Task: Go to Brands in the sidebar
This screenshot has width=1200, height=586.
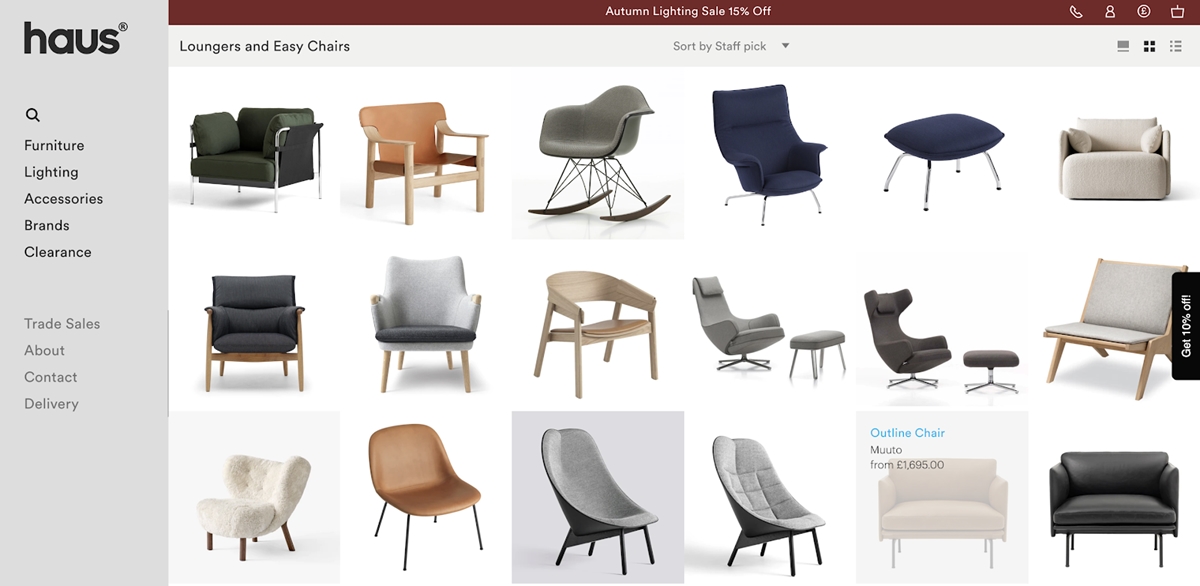Action: click(47, 225)
